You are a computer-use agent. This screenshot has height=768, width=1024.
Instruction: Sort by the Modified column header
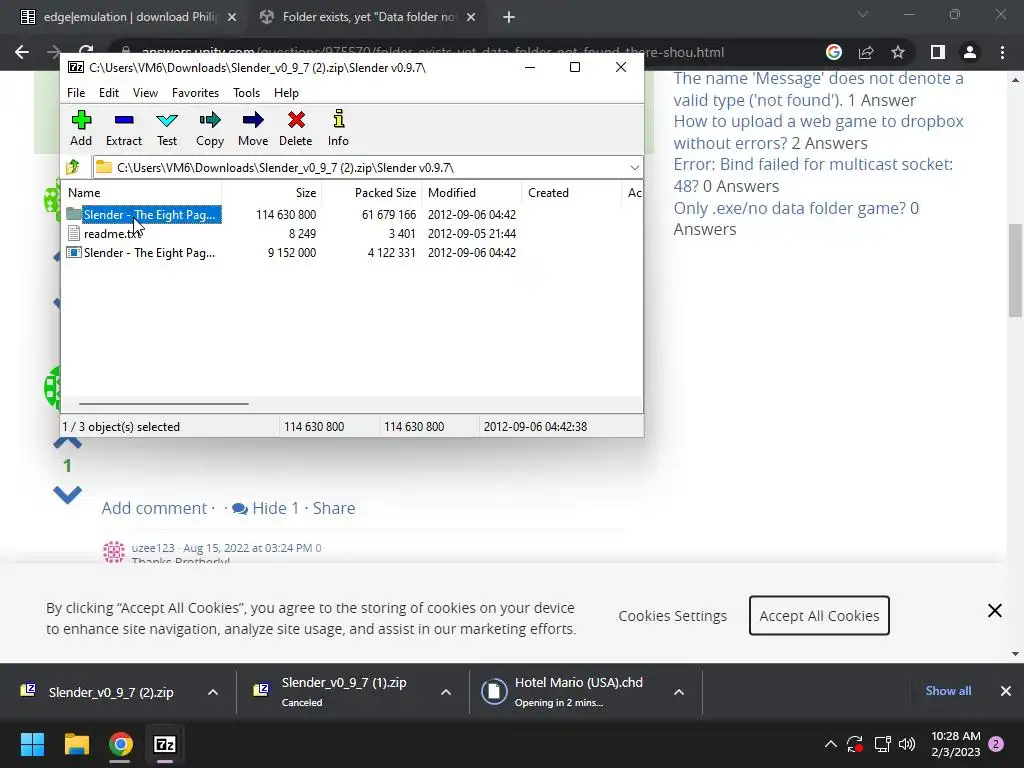point(470,193)
